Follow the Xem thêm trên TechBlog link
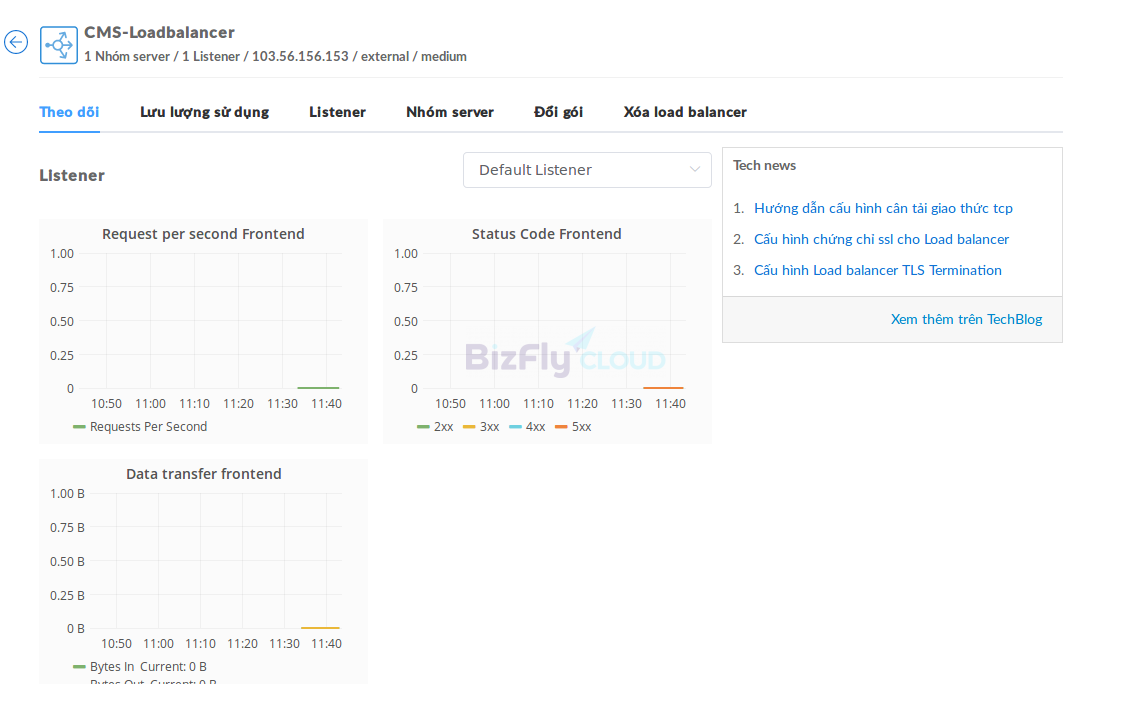Screen dimensions: 1132x705 click(x=966, y=319)
